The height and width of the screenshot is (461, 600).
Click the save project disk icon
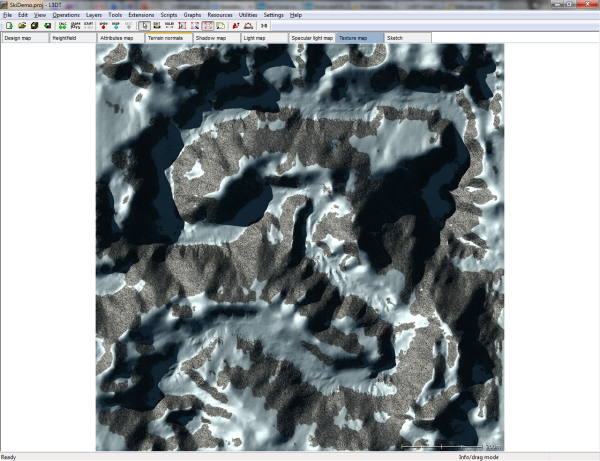pyautogui.click(x=34, y=26)
